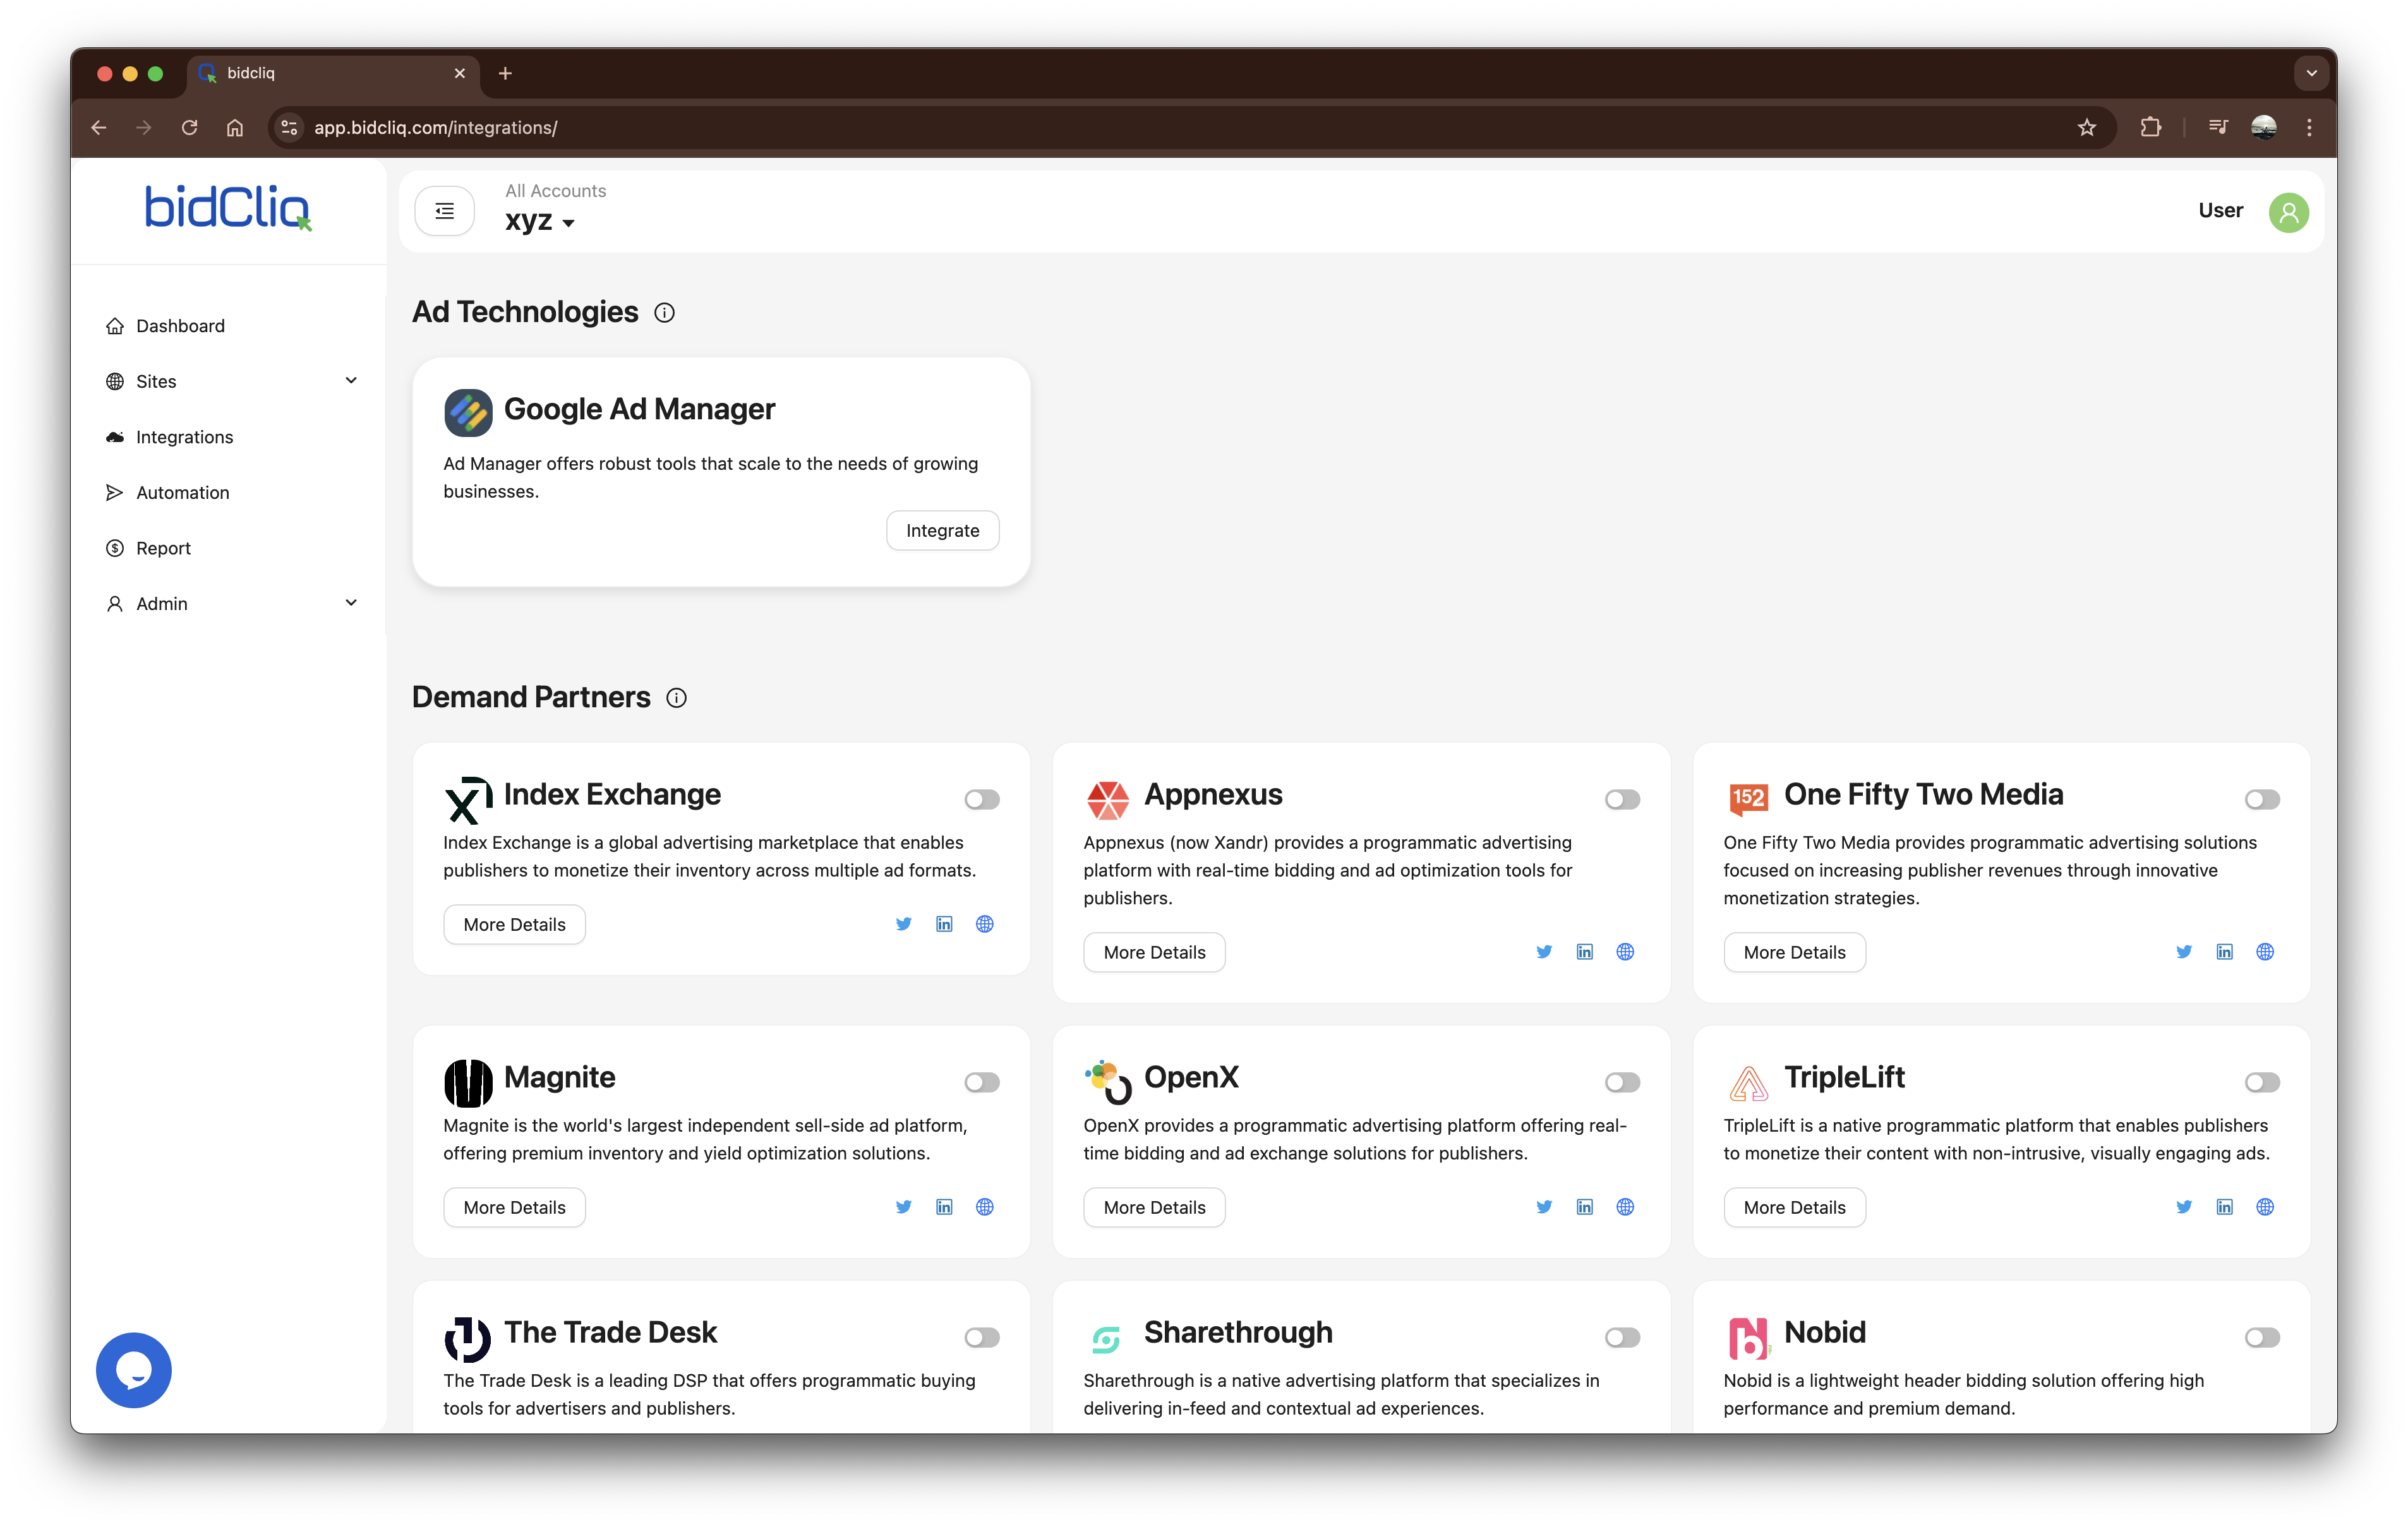Bookmark page with the star icon

click(x=2087, y=128)
